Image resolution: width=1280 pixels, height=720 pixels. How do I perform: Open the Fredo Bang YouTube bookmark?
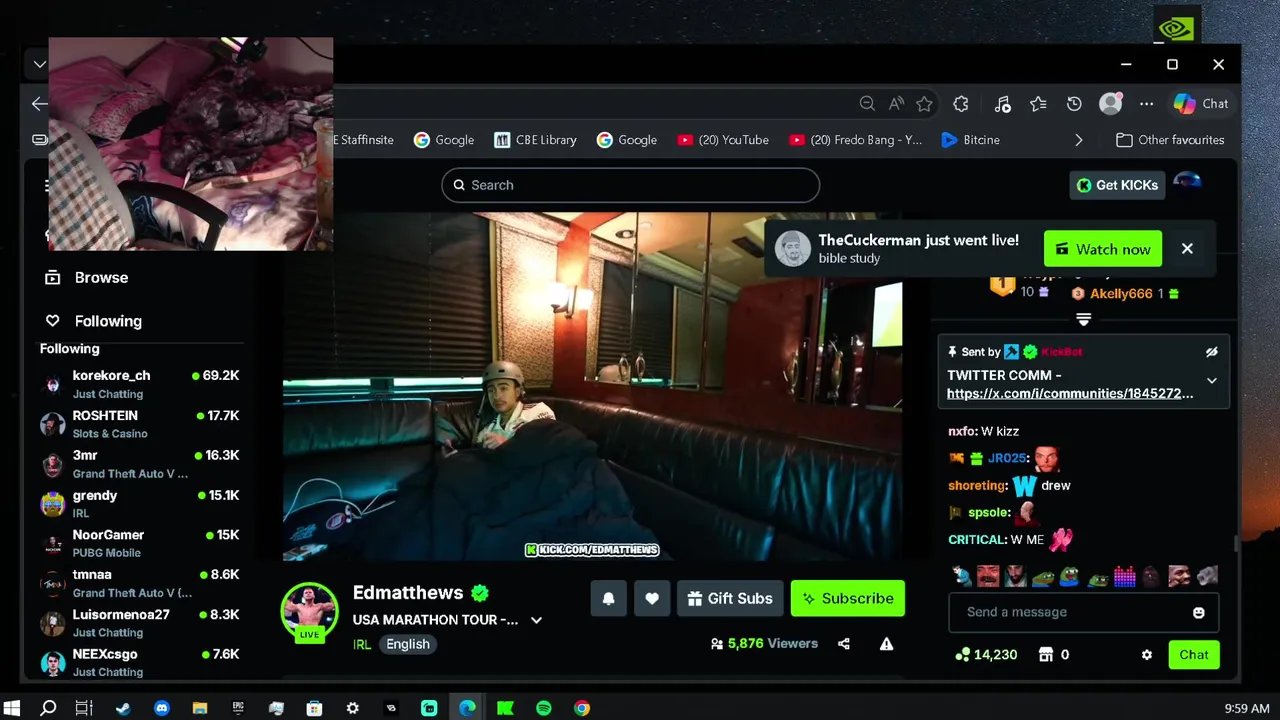click(855, 140)
